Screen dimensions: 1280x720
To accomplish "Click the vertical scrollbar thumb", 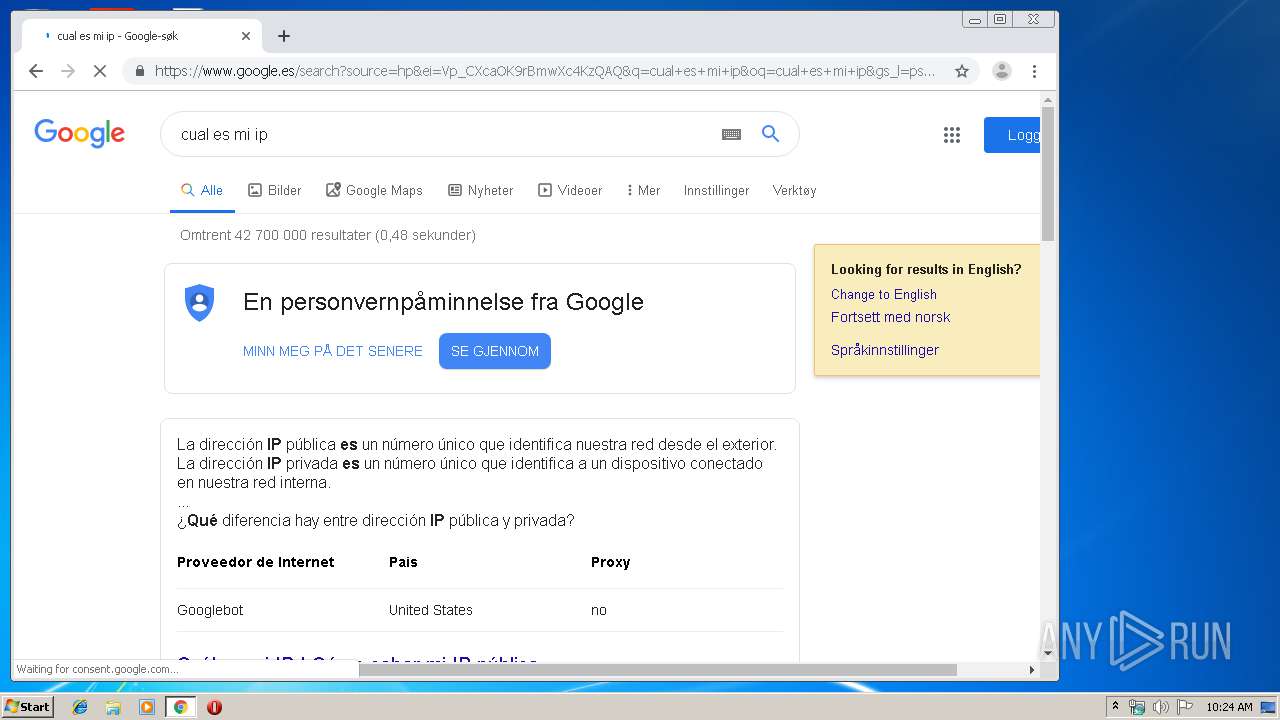I will coord(1048,174).
